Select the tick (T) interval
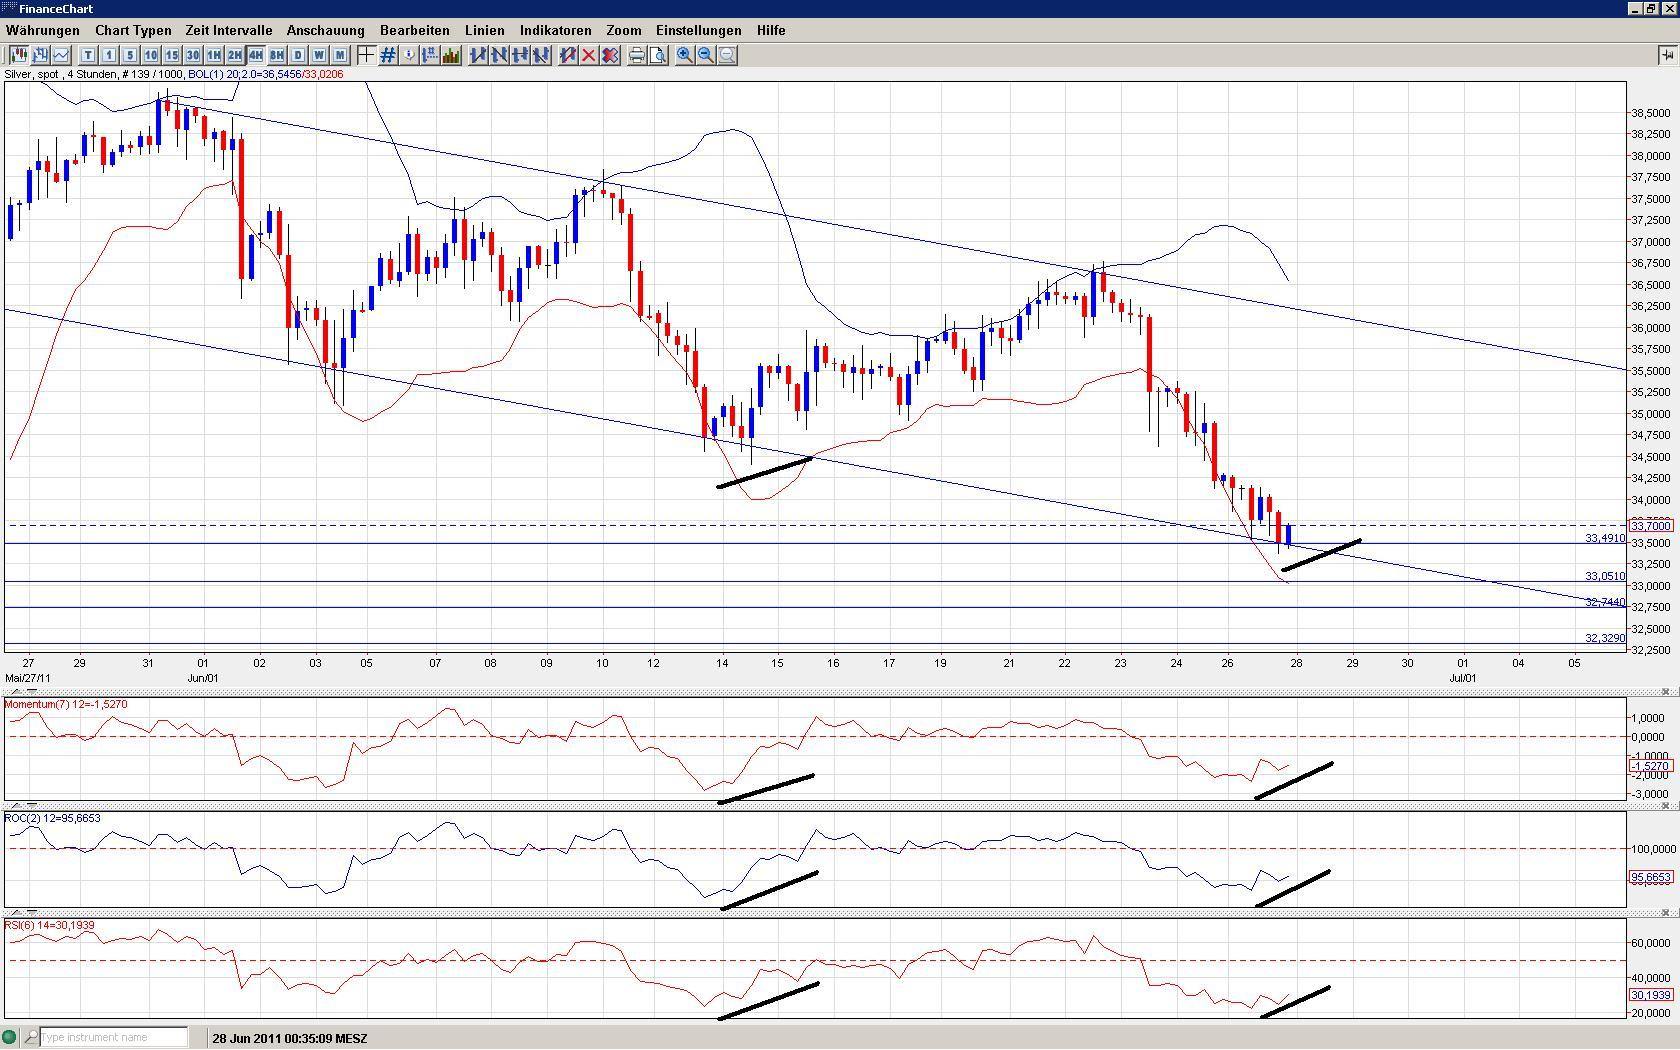 pyautogui.click(x=88, y=55)
